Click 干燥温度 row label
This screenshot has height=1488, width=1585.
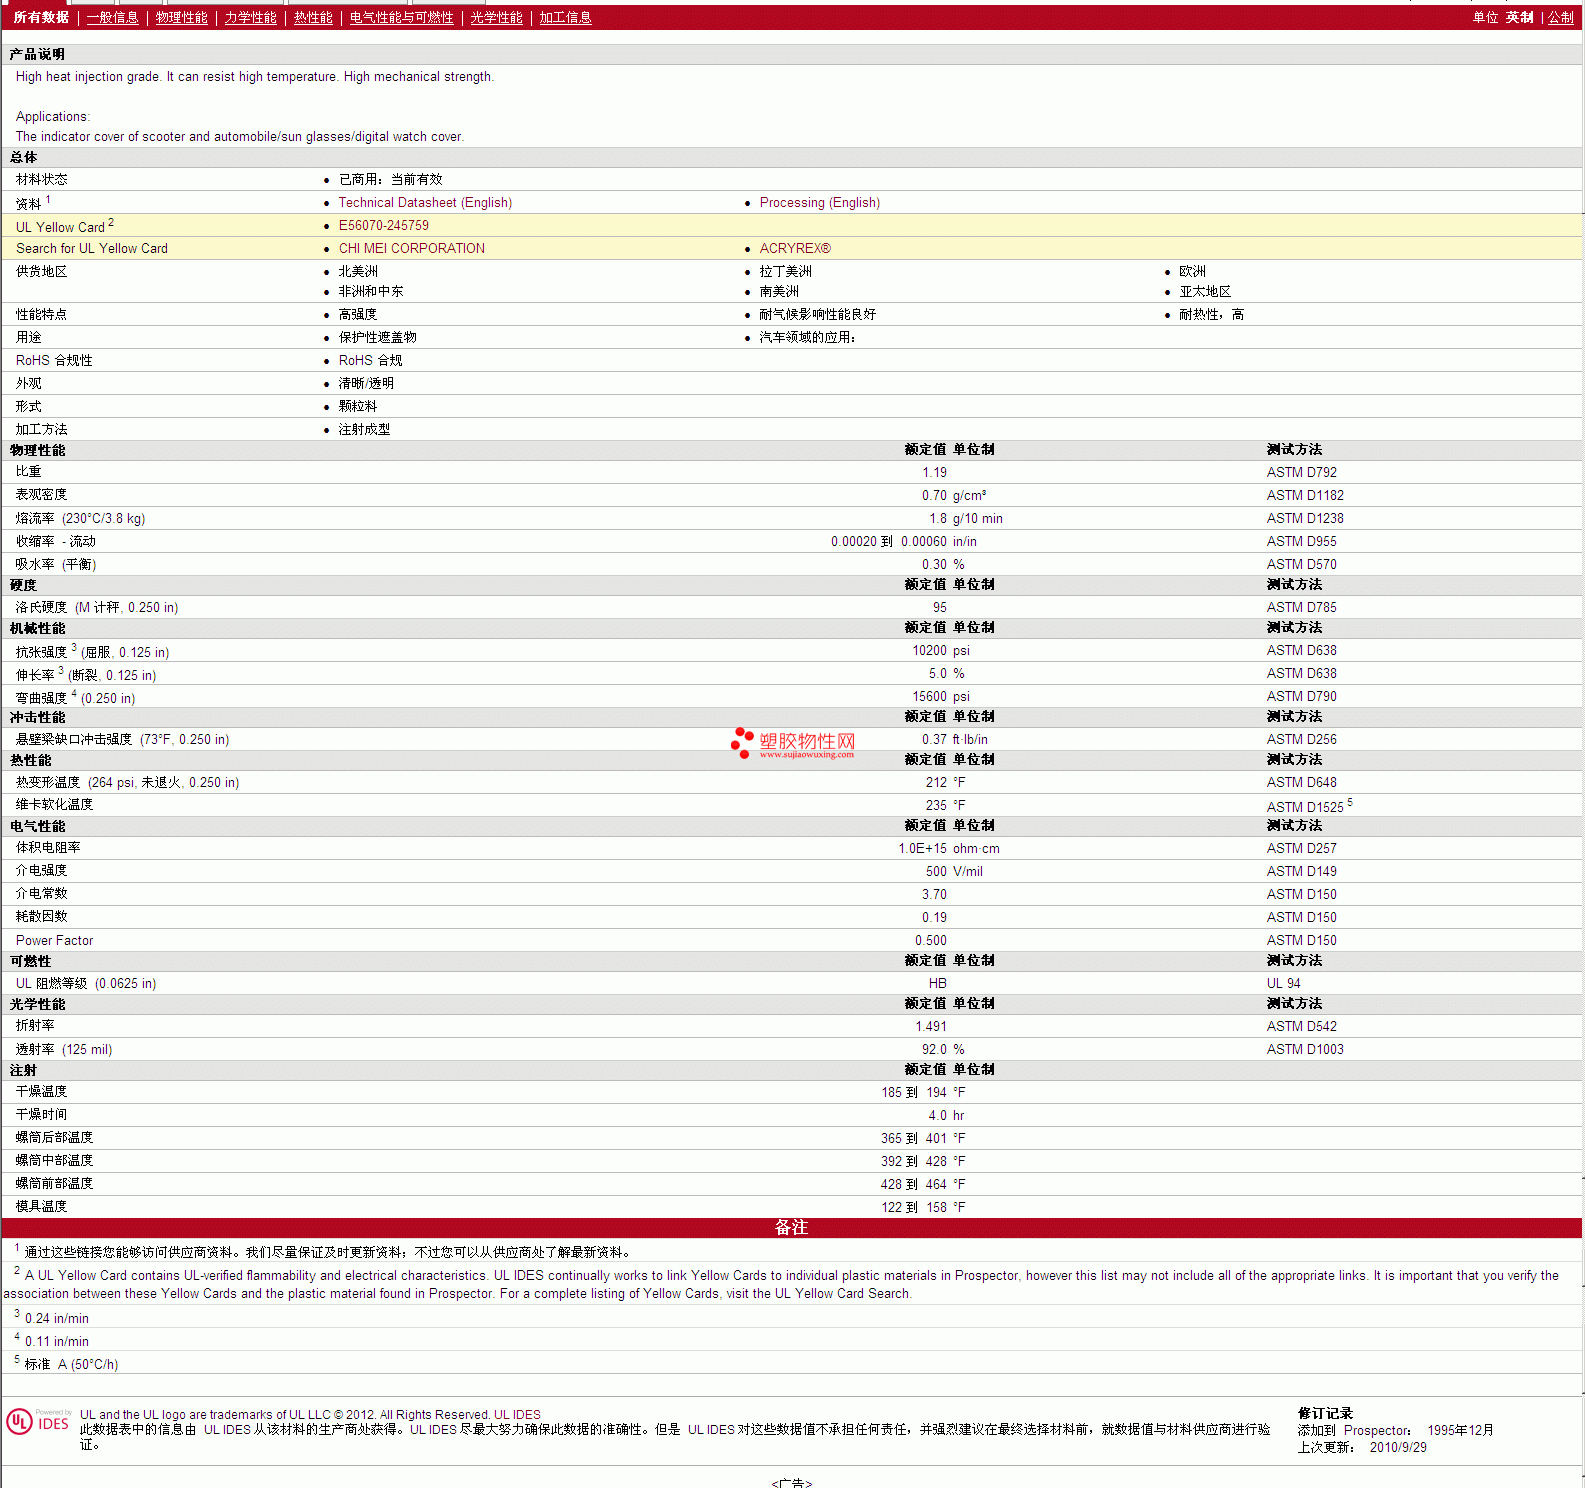tap(41, 1091)
